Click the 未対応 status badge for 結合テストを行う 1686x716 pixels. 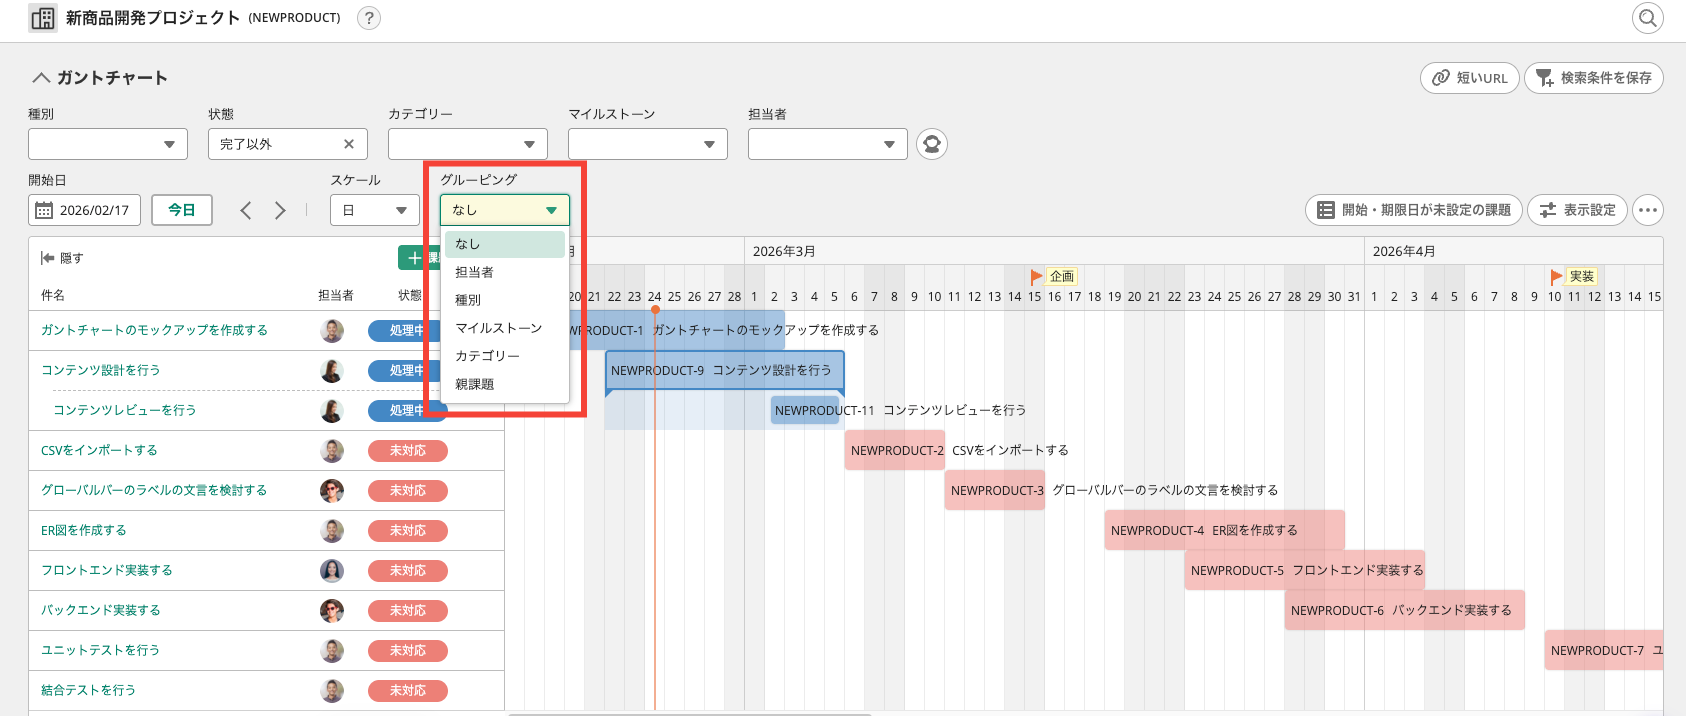click(x=408, y=691)
